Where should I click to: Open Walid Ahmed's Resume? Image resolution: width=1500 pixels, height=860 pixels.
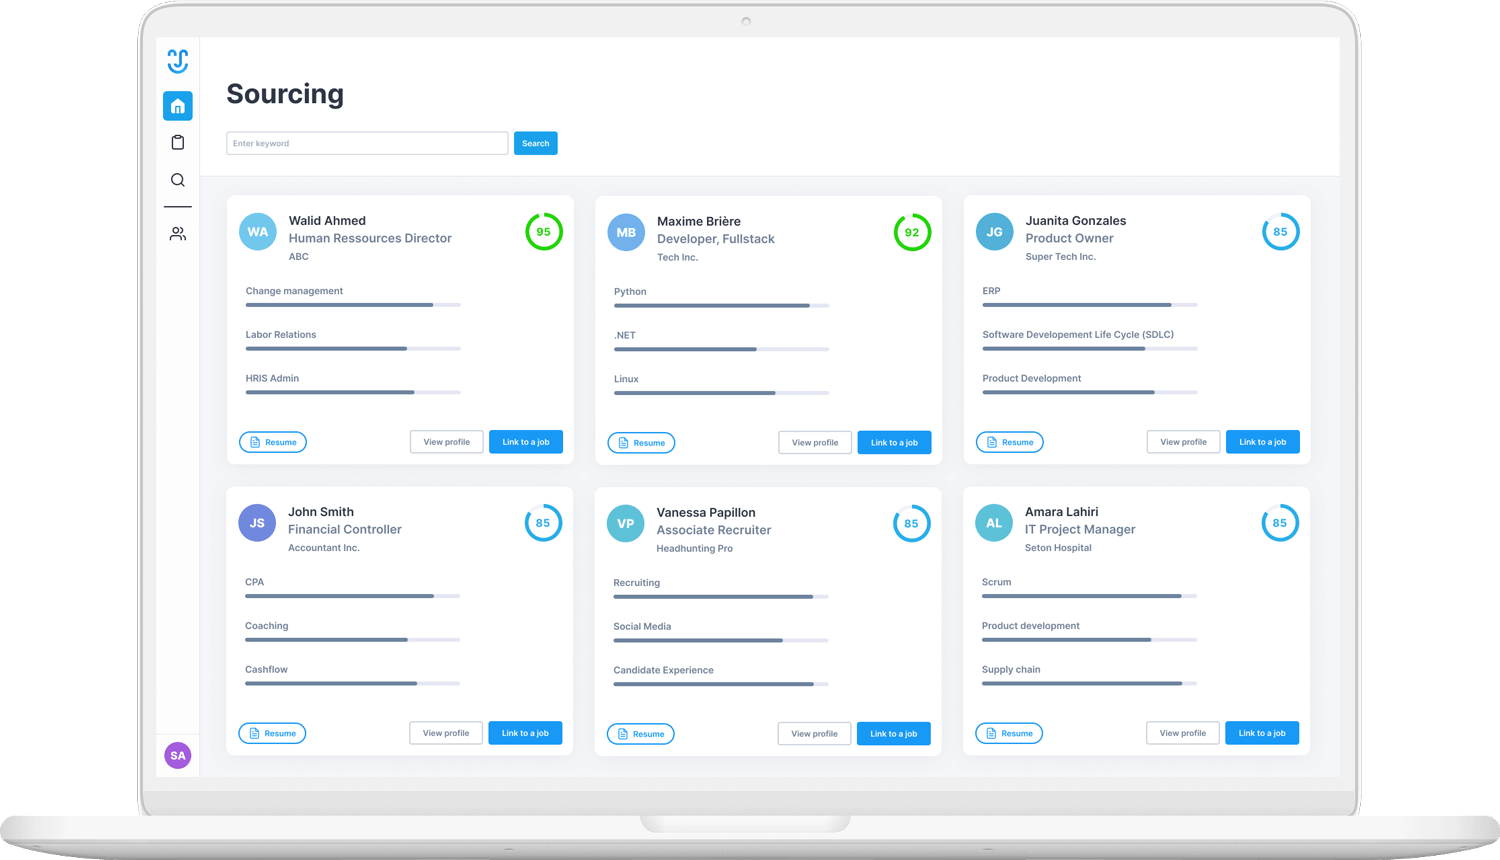pos(273,442)
